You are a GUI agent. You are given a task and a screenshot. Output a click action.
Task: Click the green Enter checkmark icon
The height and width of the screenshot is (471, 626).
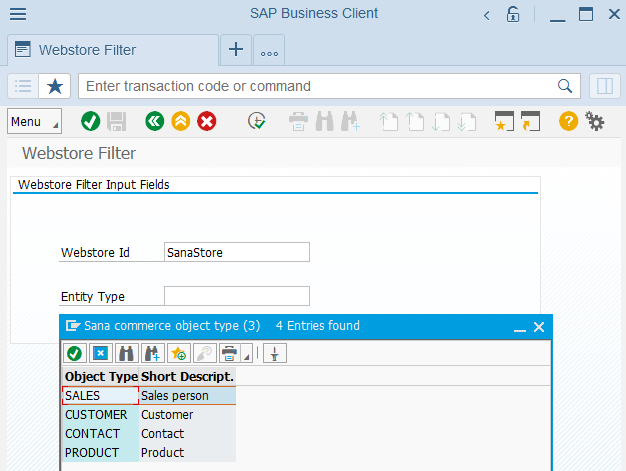pos(91,121)
